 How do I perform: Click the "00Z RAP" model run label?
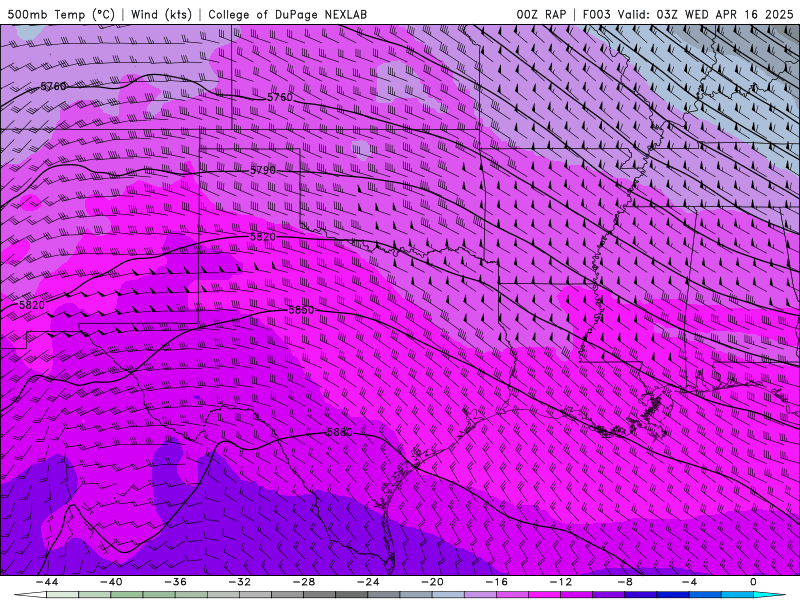(x=541, y=14)
